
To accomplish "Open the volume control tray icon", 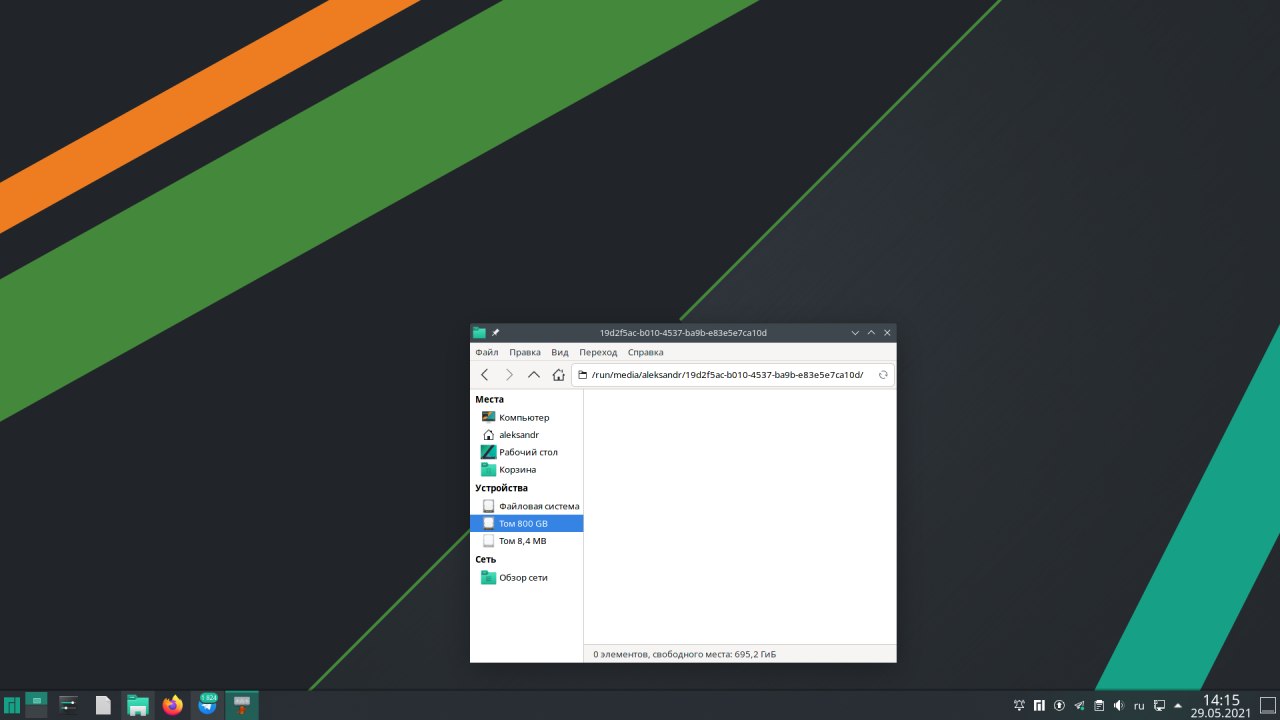I will tap(1119, 705).
